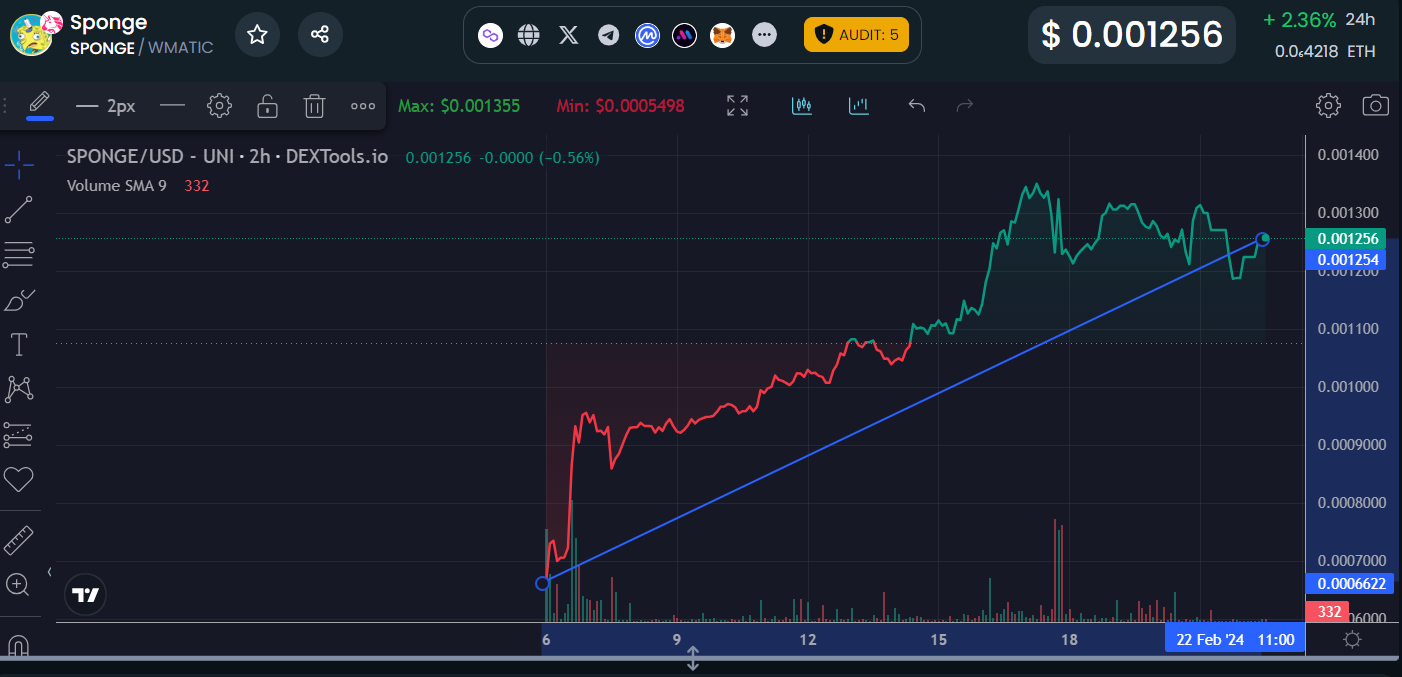Grab the chart pane height handle below time axis
The width and height of the screenshot is (1402, 677).
[692, 659]
